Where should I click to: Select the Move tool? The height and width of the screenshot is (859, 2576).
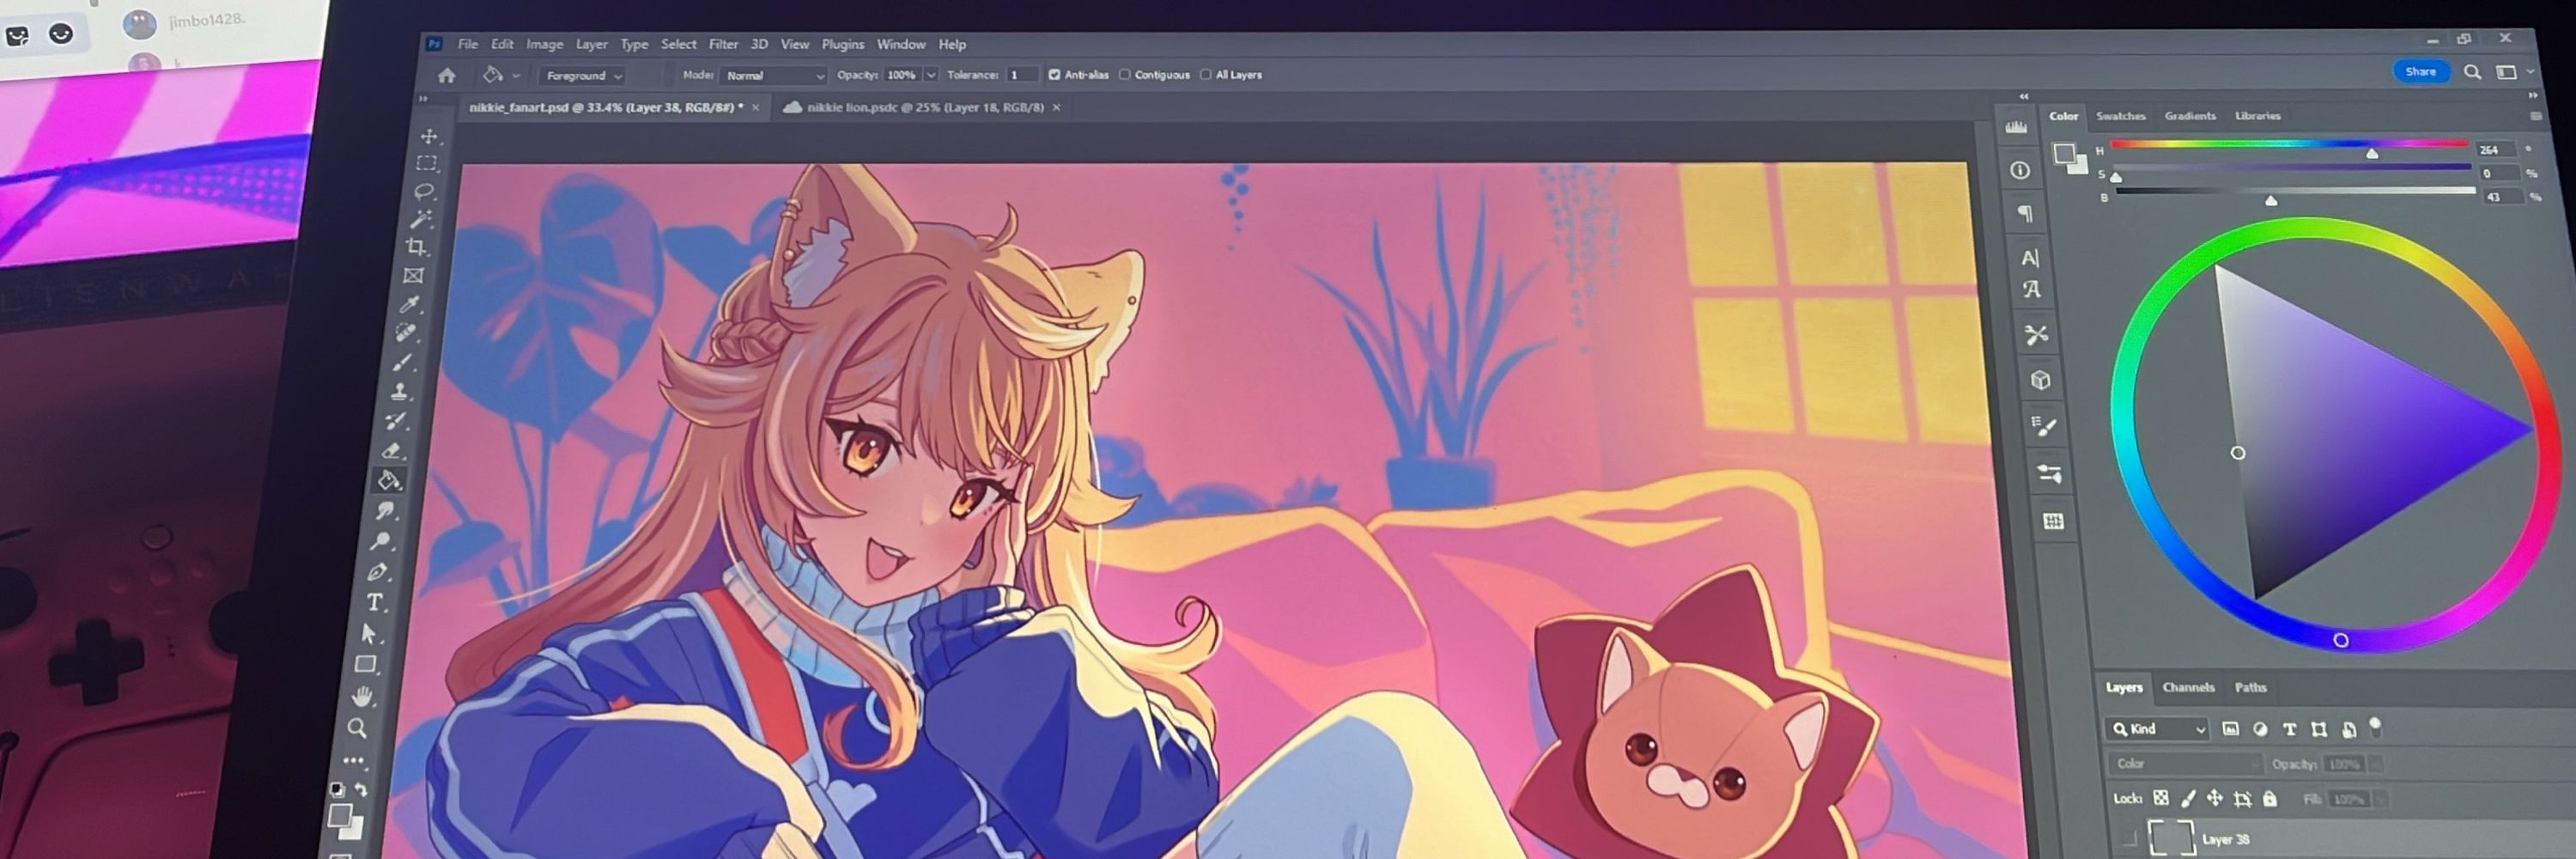click(x=430, y=136)
